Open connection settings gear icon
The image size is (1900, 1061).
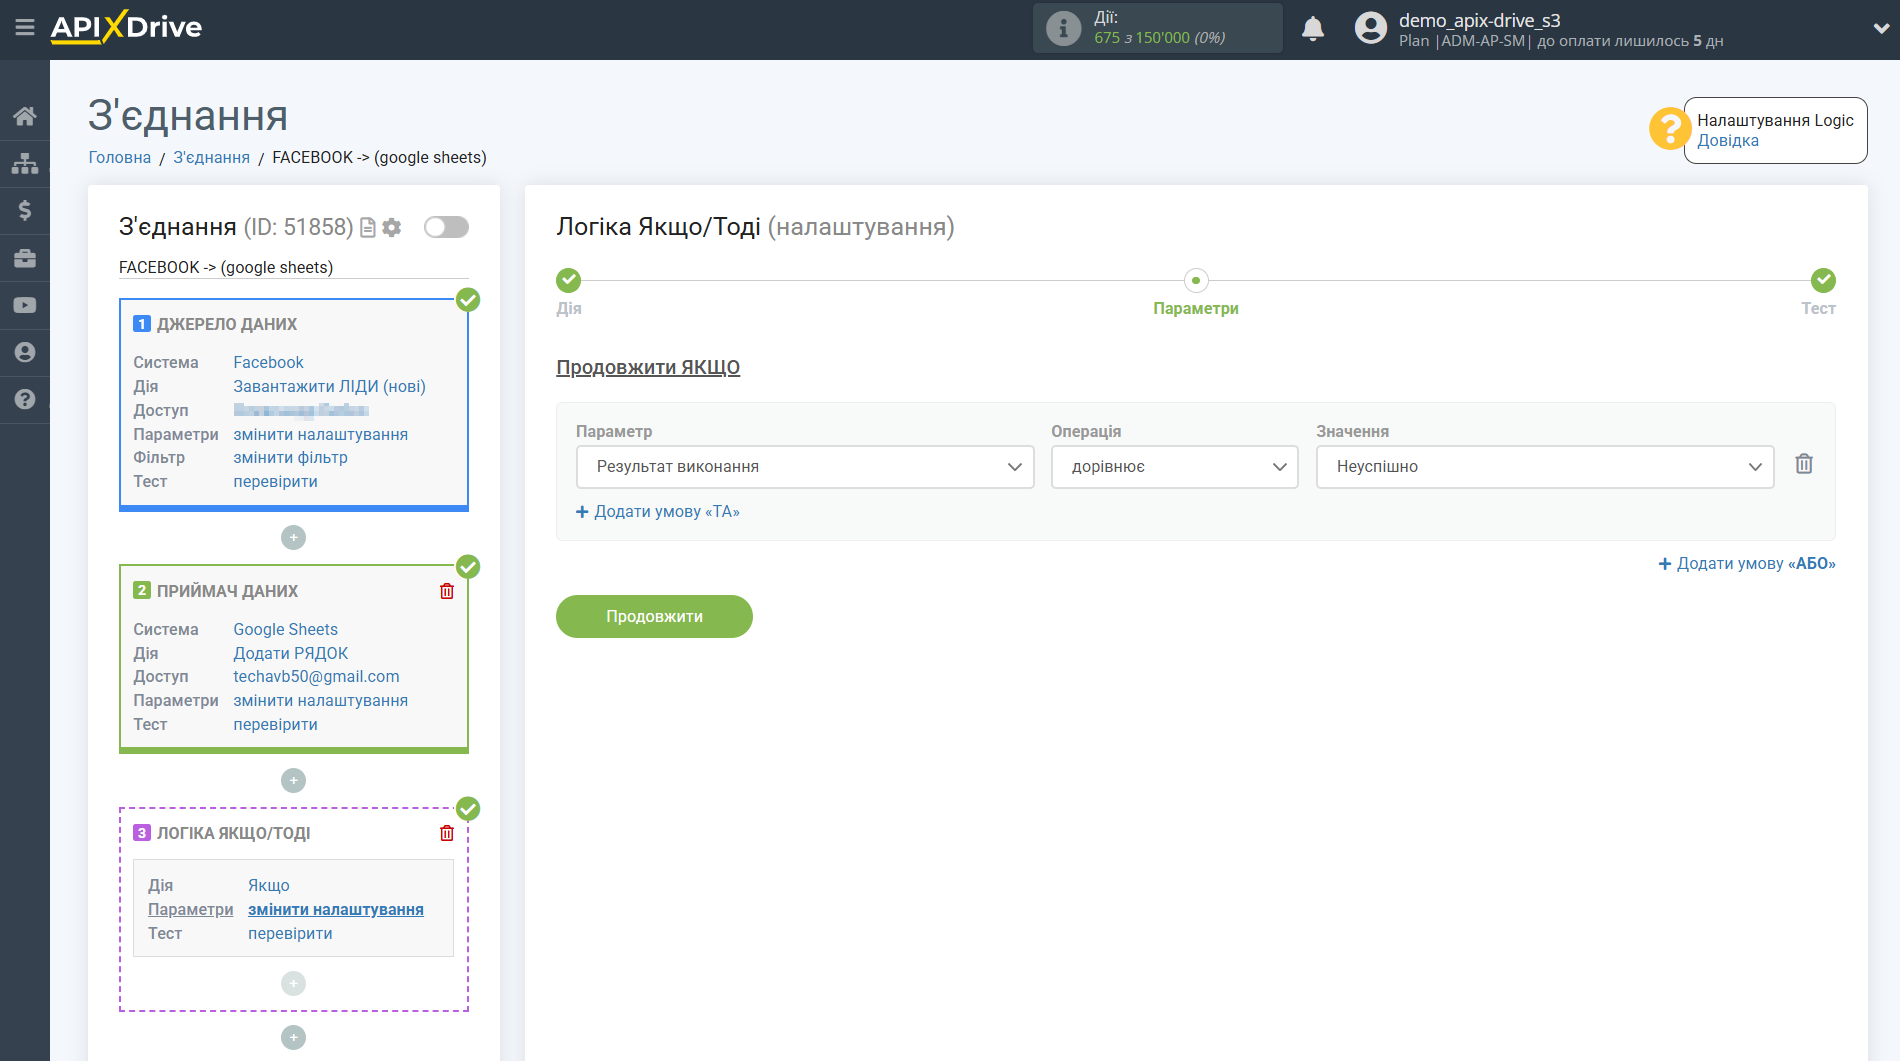392,228
